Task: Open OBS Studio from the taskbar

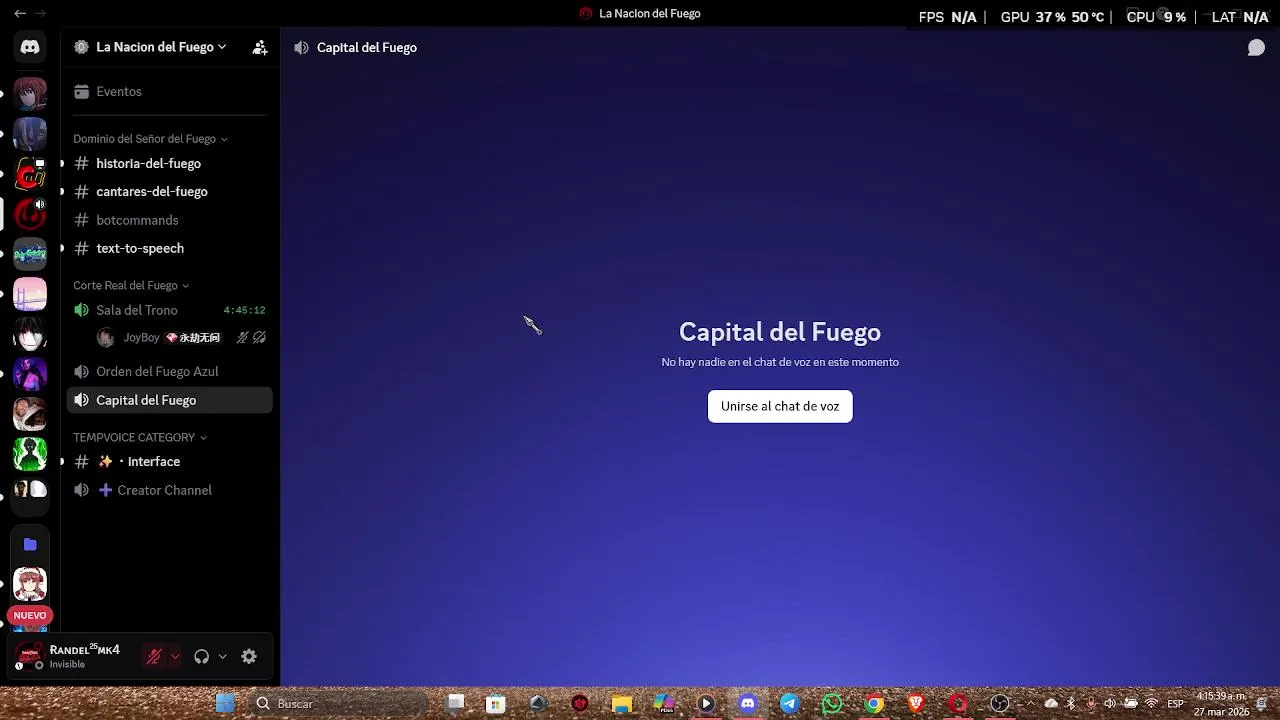Action: pos(999,704)
